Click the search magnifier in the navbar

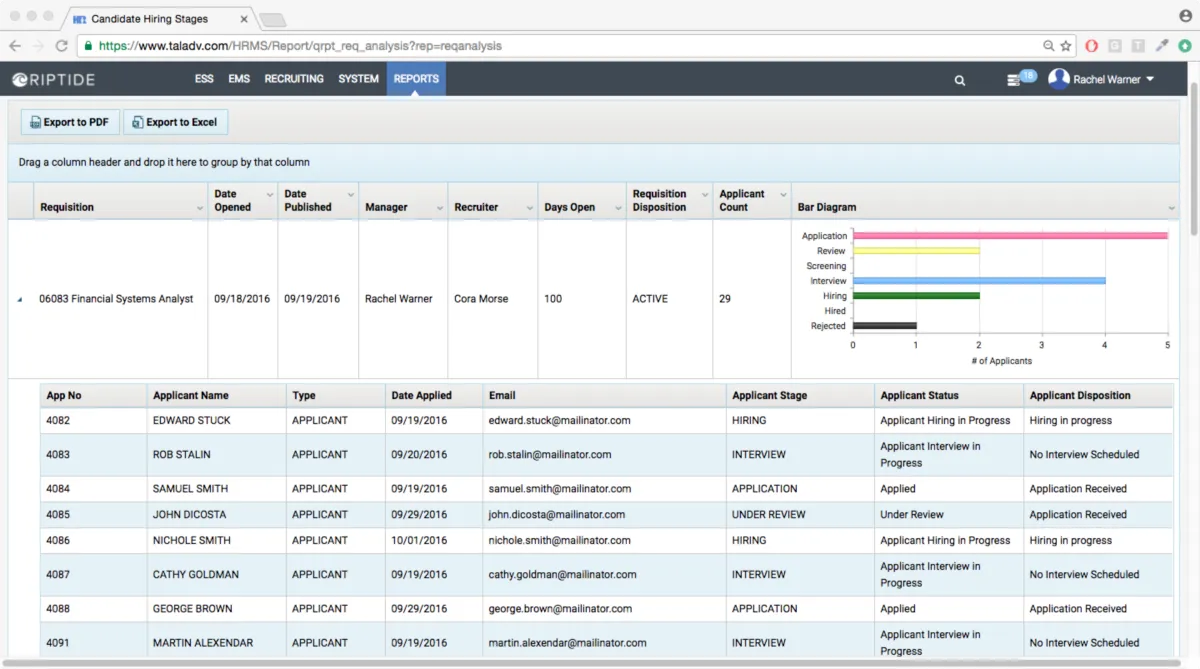point(960,80)
